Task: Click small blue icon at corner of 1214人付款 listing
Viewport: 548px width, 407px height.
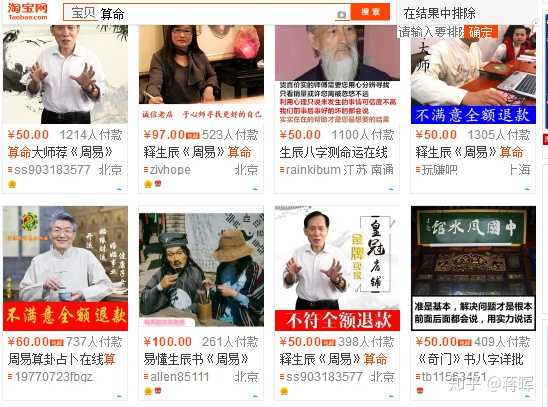Action: 120,189
